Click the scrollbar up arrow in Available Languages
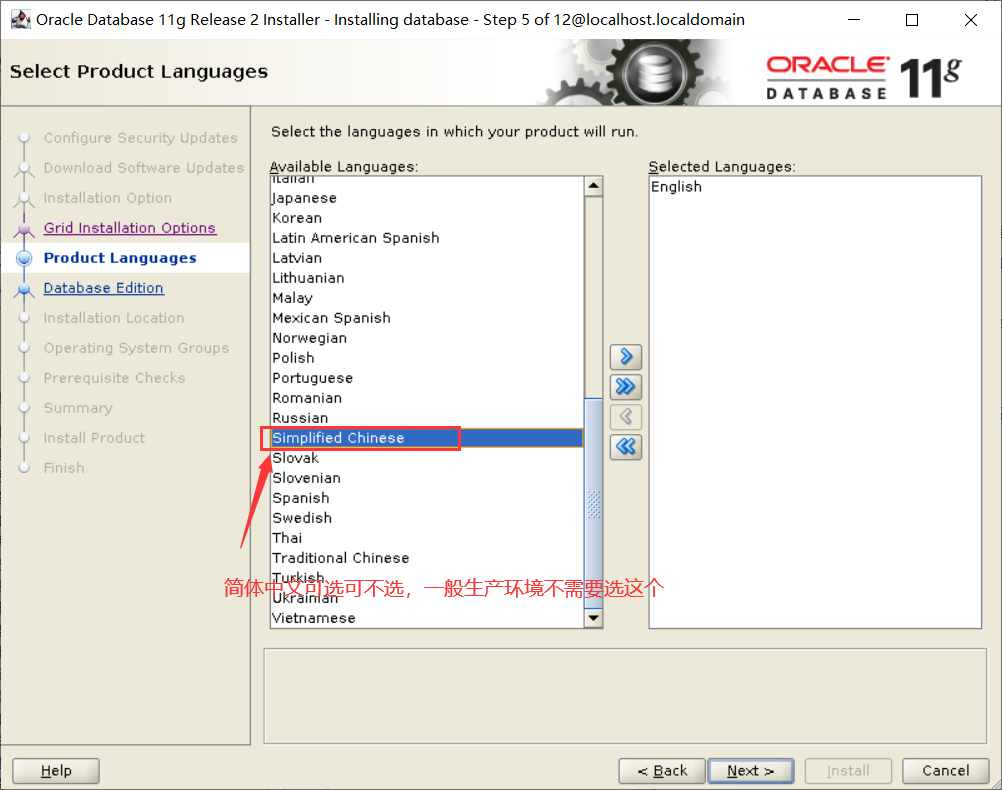 click(x=594, y=186)
